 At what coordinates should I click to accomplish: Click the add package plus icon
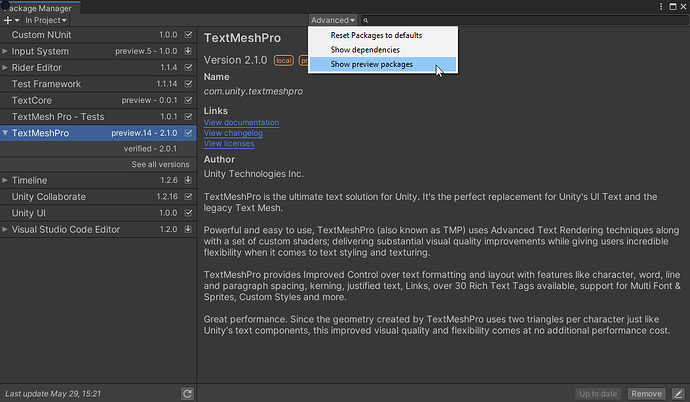[x=9, y=20]
